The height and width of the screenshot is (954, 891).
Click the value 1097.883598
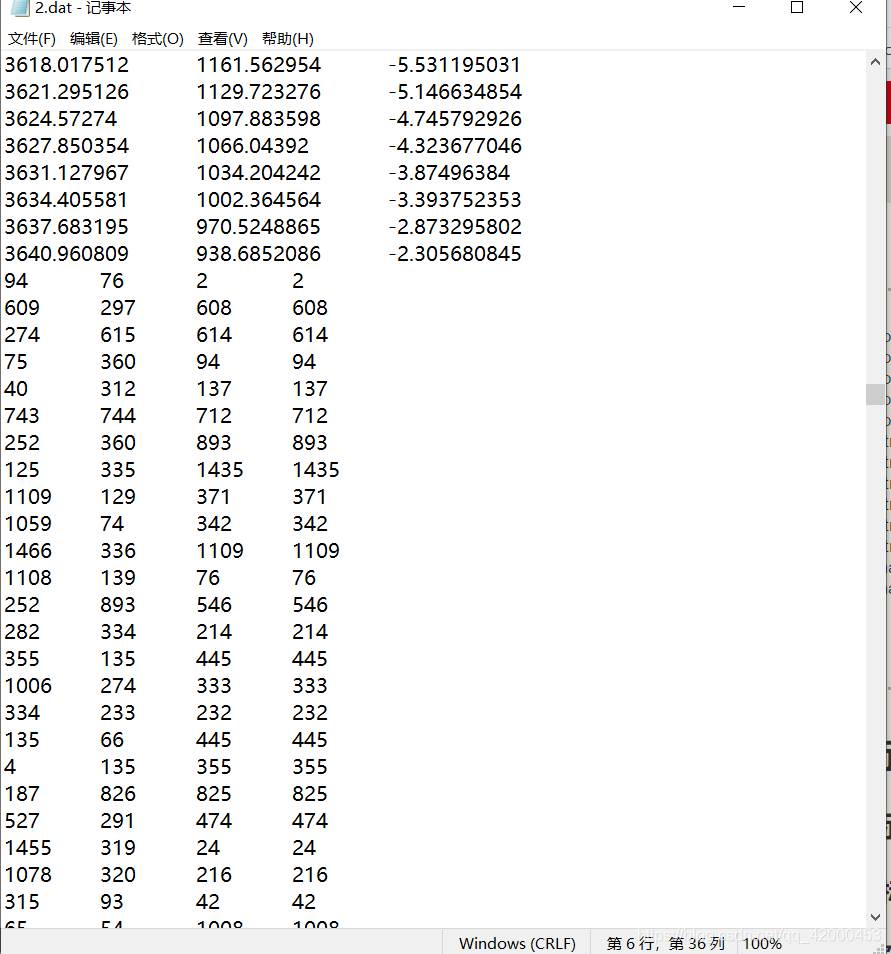click(259, 119)
